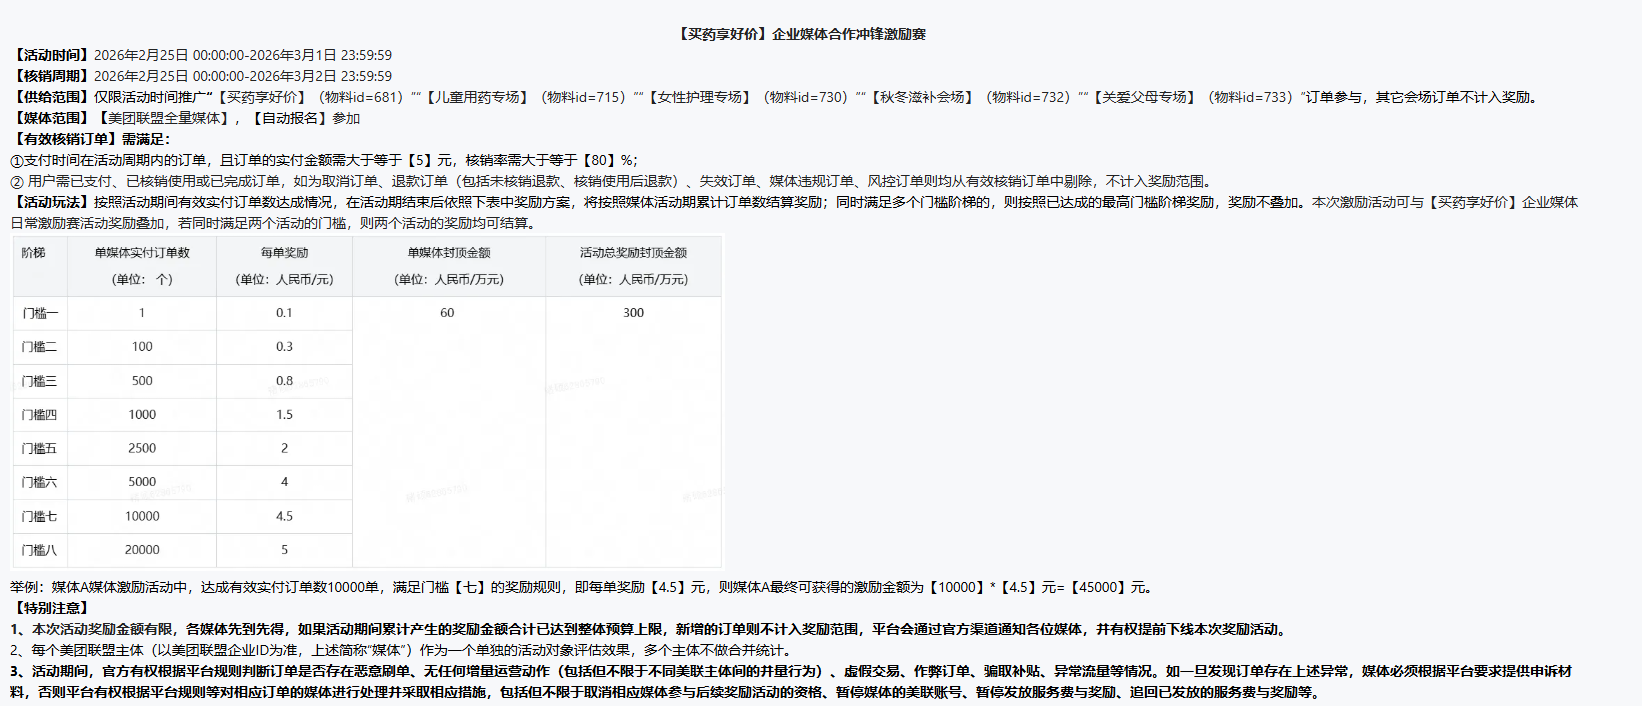Click the 门槛一 row label
Viewport: 1642px width, 706px height.
(x=40, y=313)
